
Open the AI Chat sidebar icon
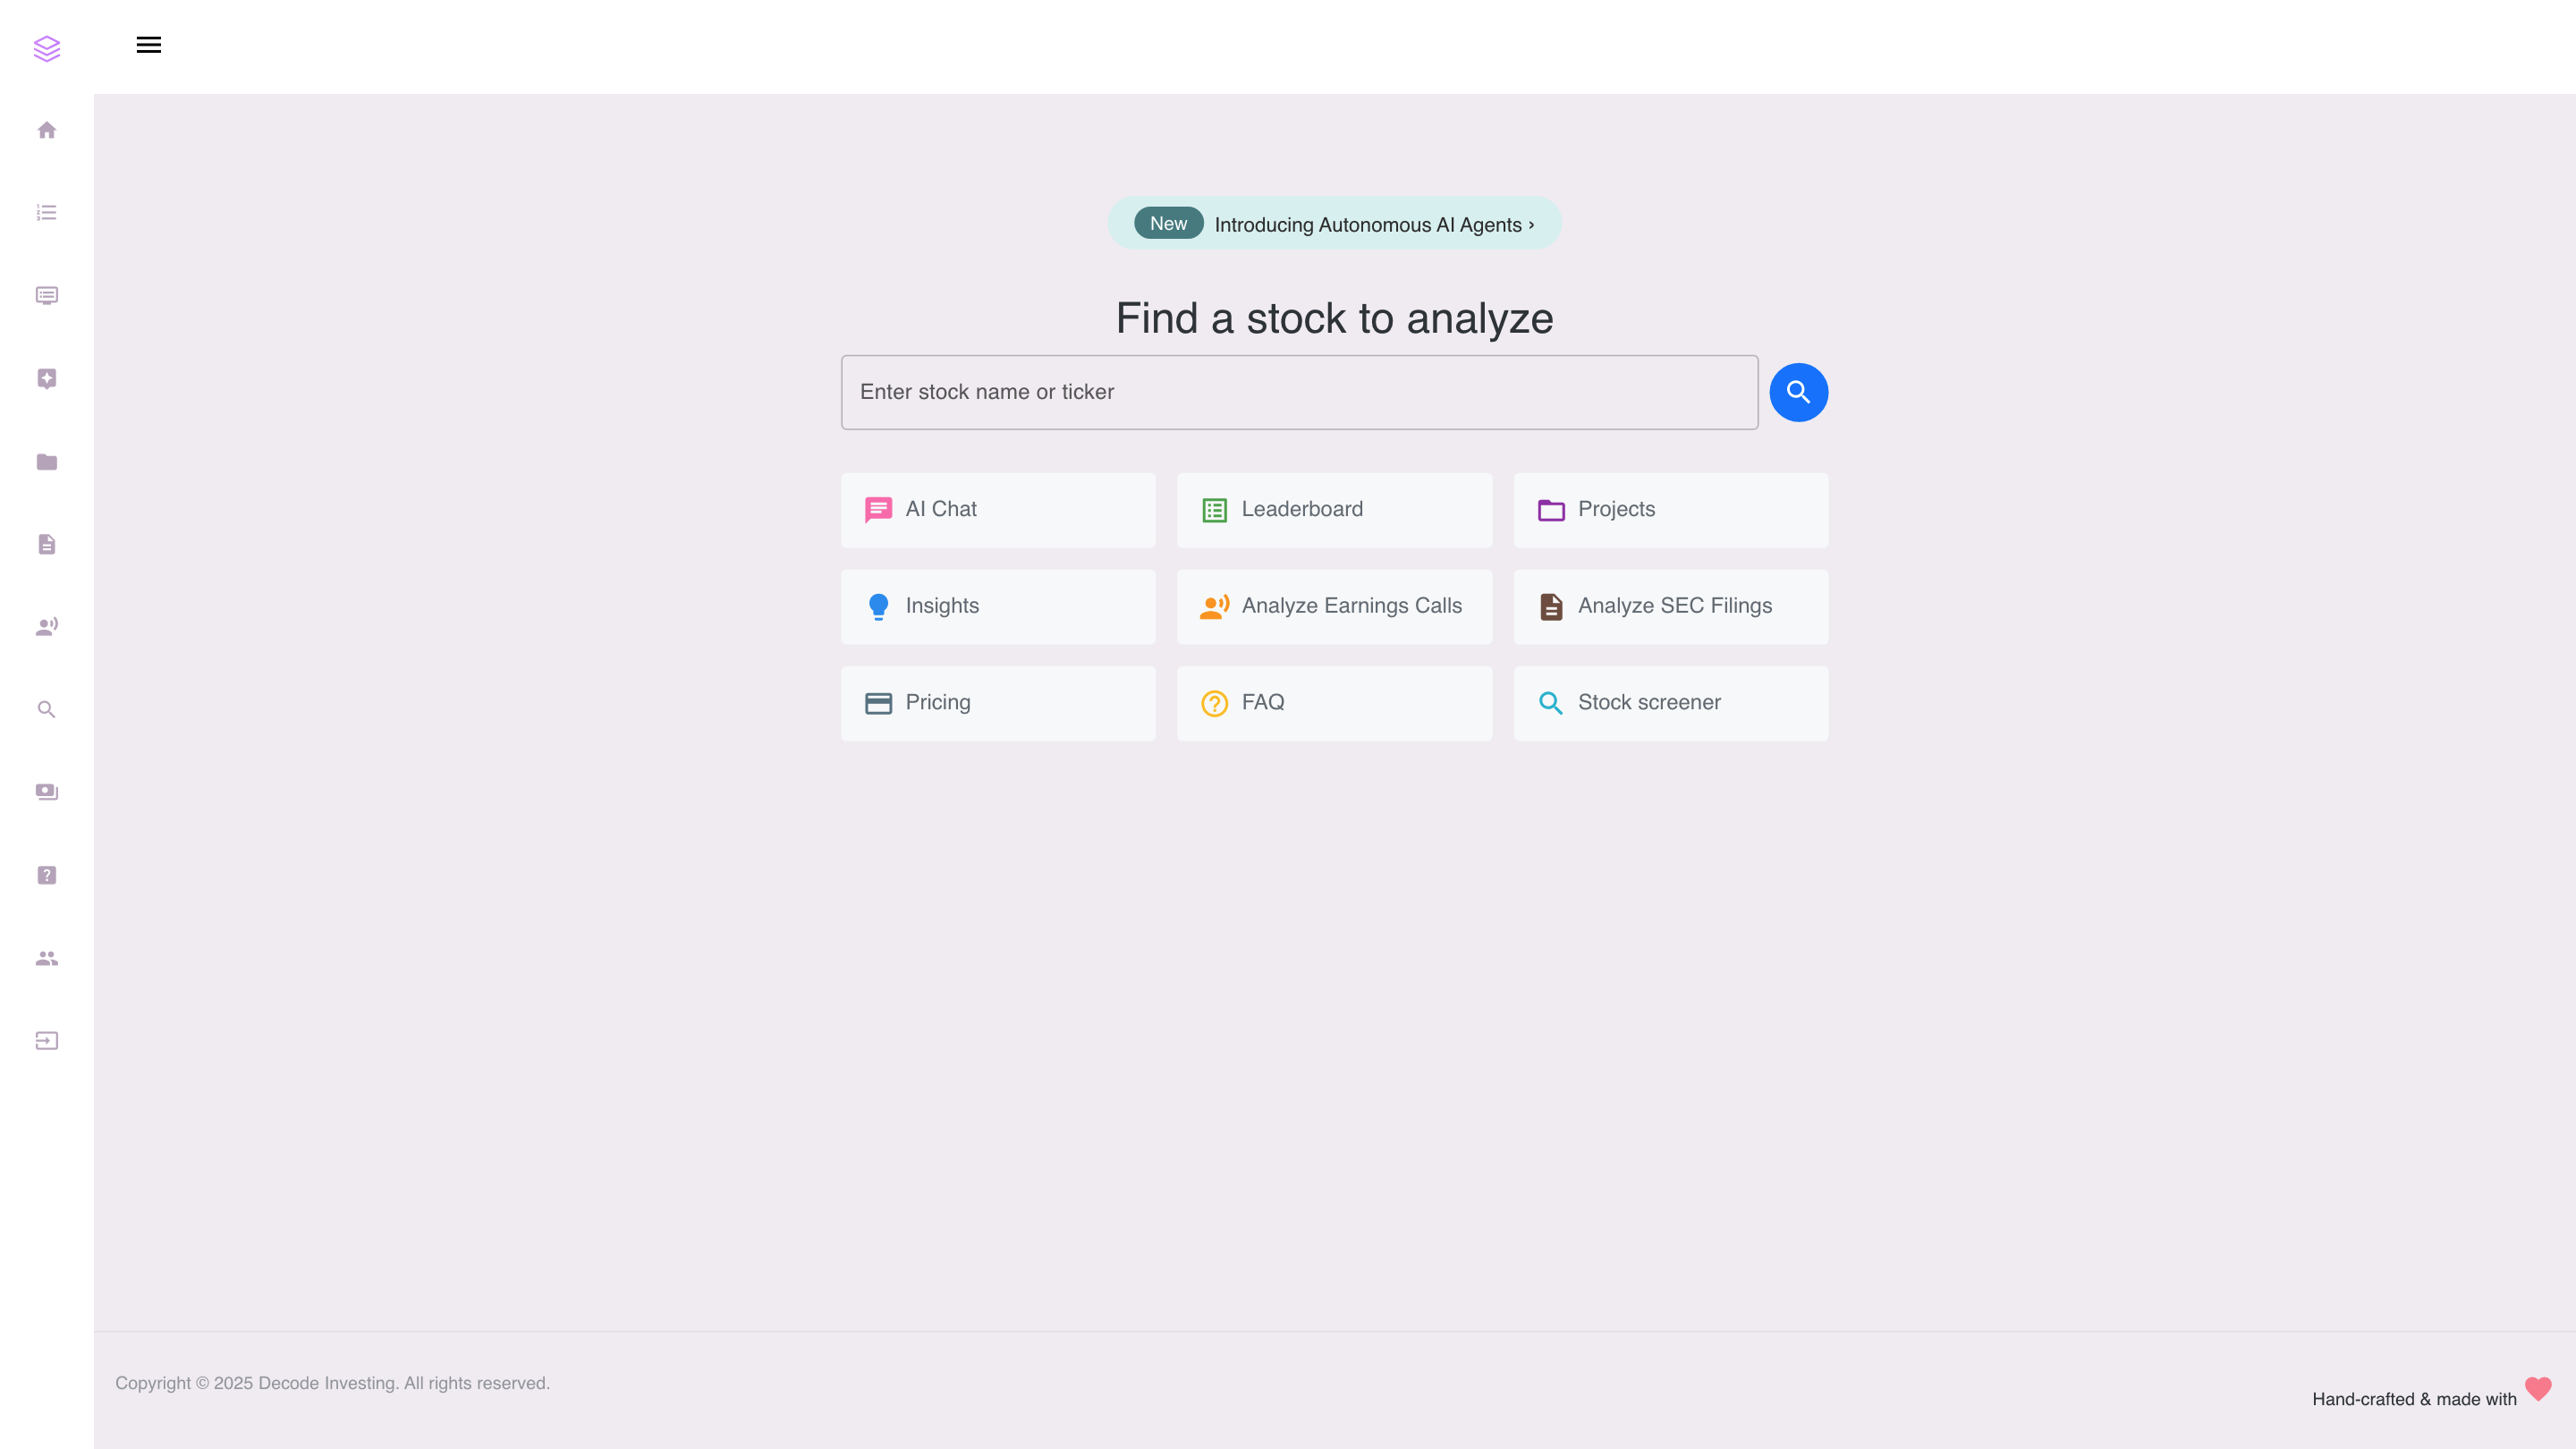[x=46, y=296]
